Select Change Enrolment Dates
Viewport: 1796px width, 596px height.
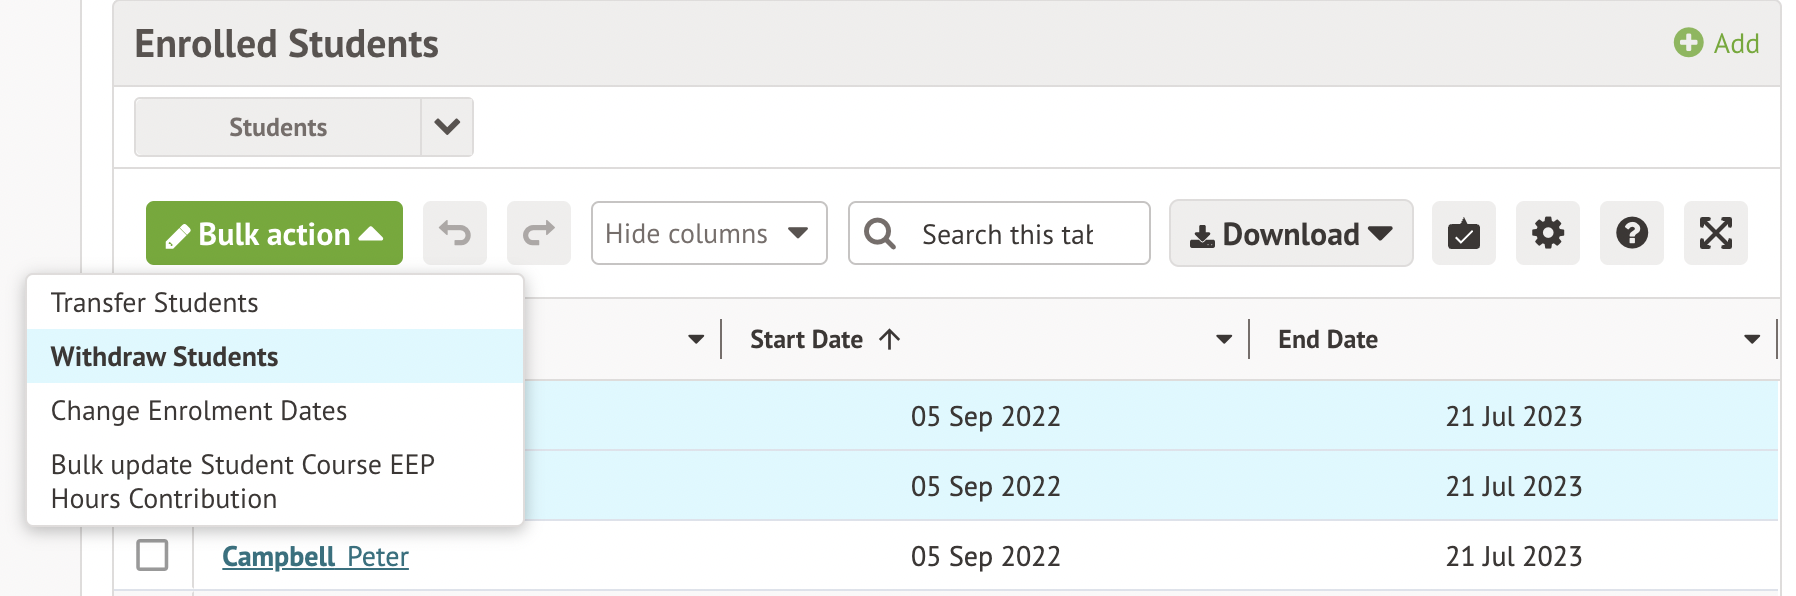199,411
